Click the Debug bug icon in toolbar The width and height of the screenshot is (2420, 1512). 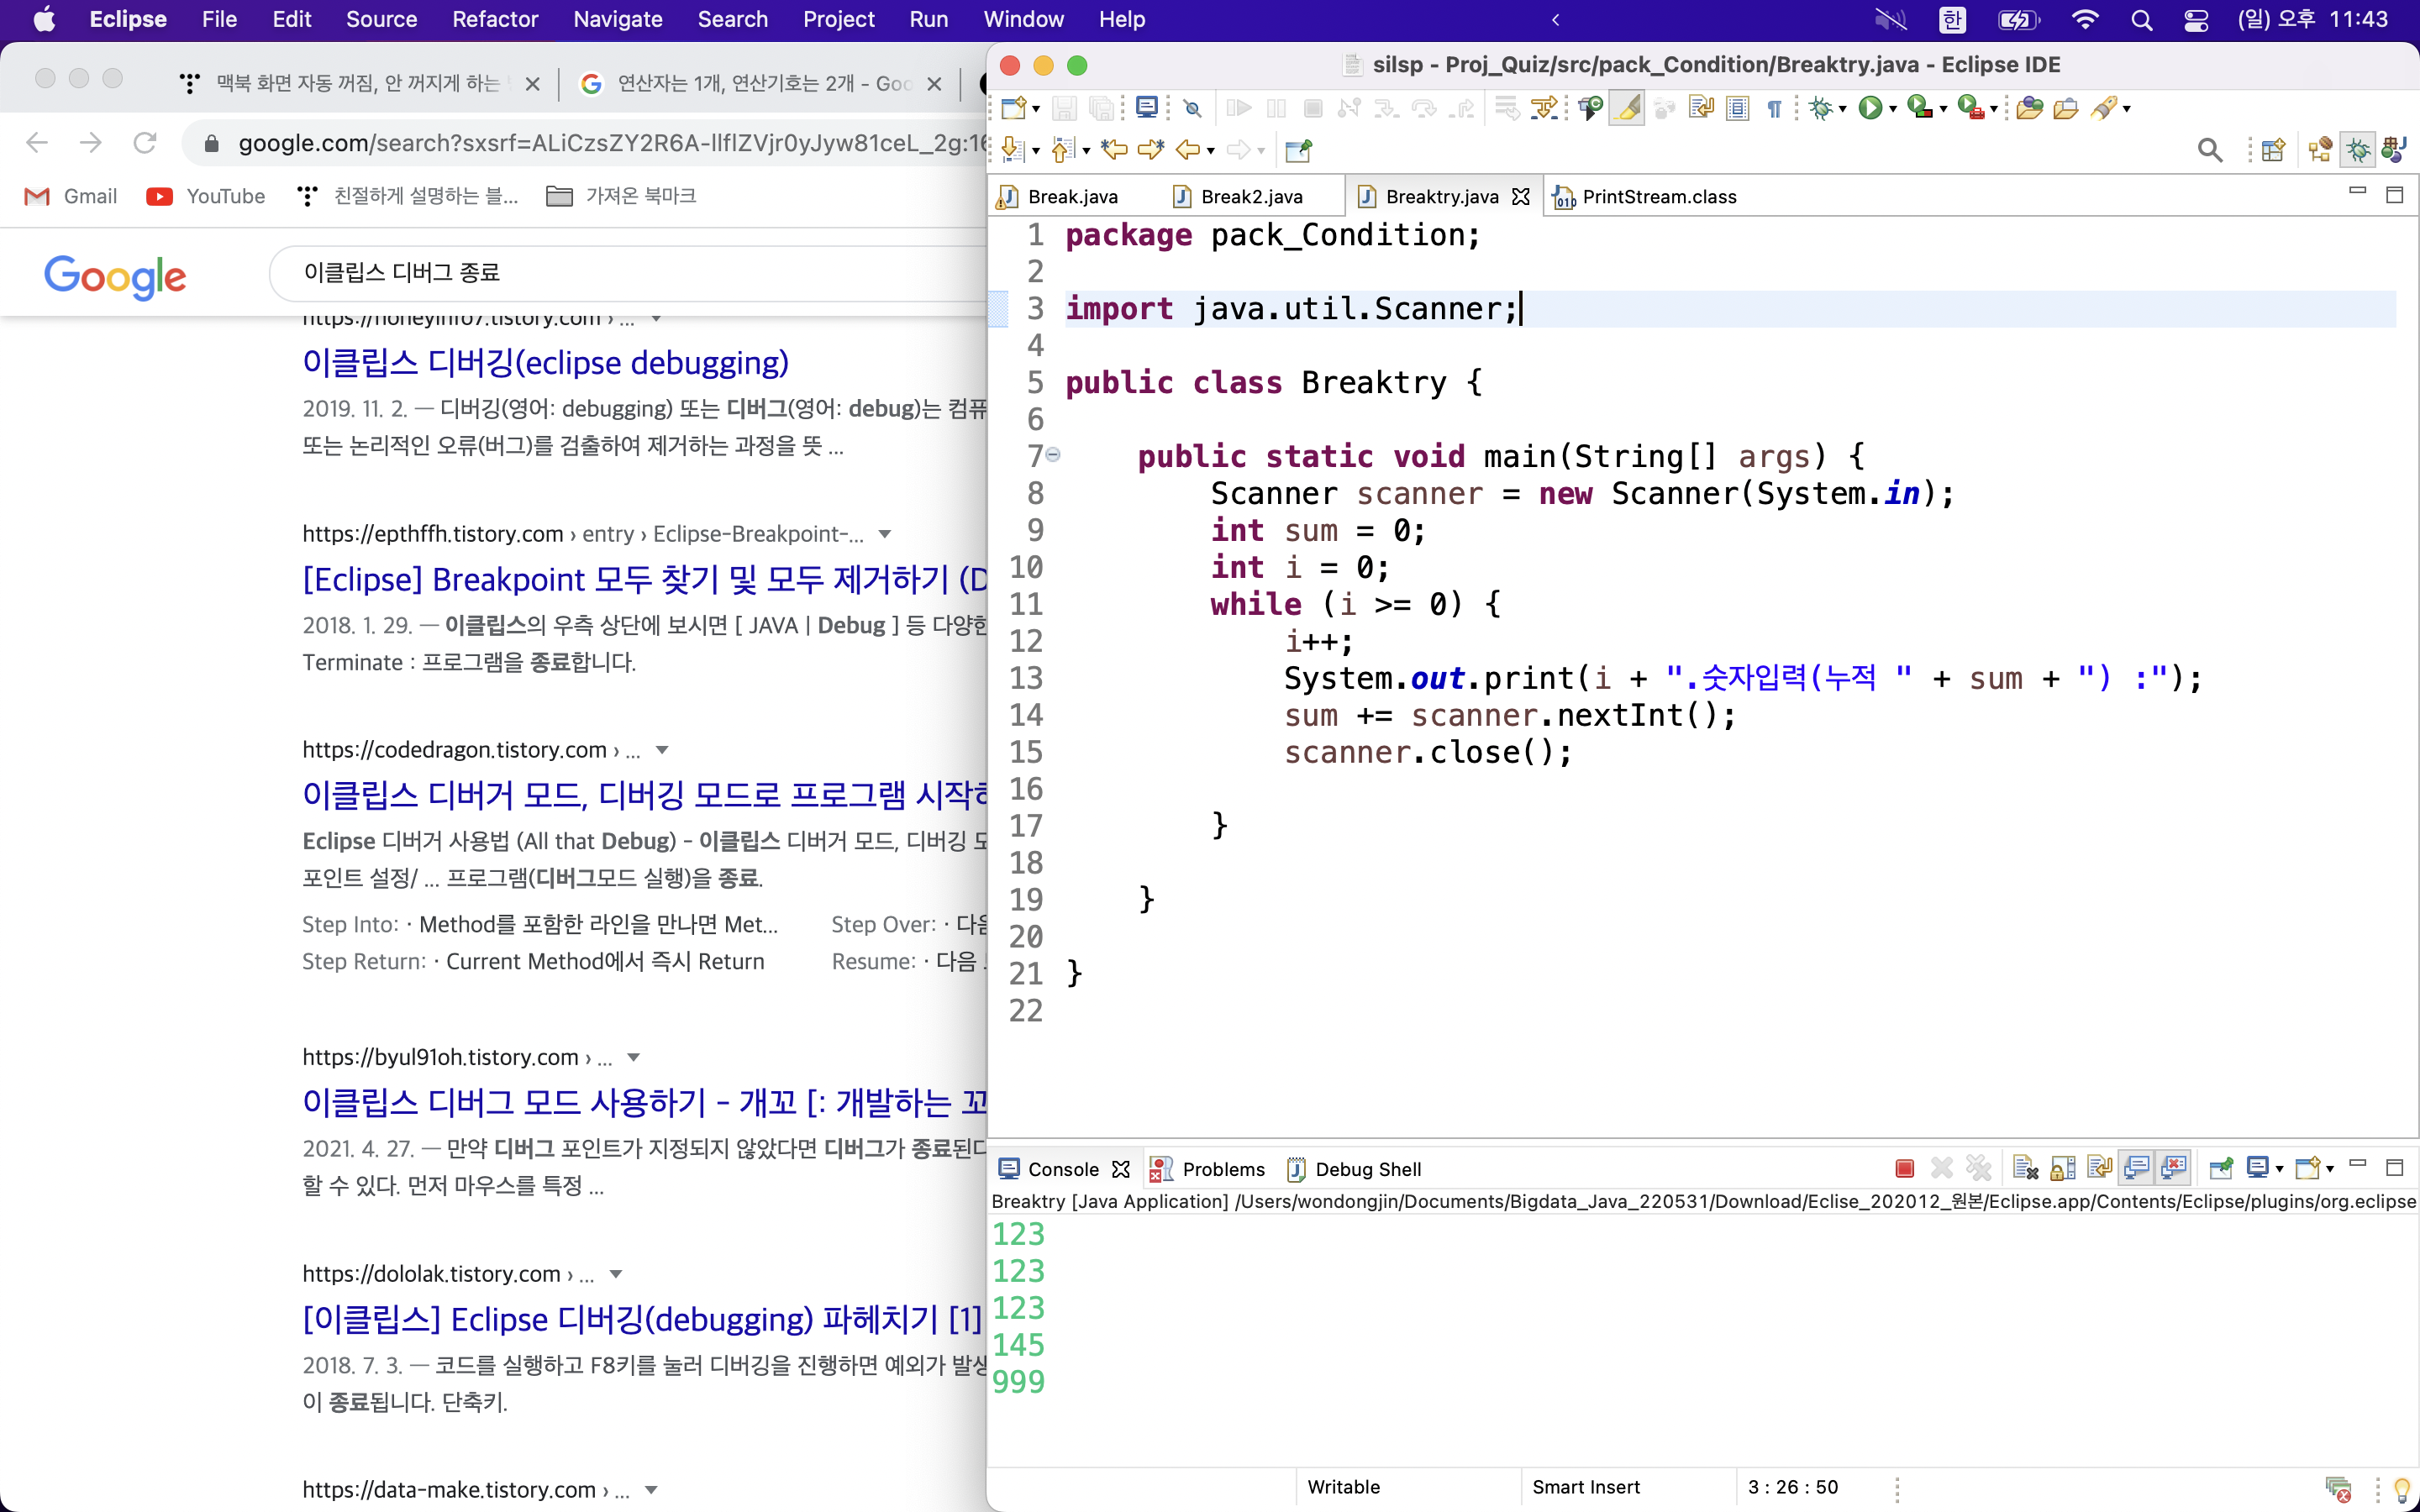click(1820, 108)
